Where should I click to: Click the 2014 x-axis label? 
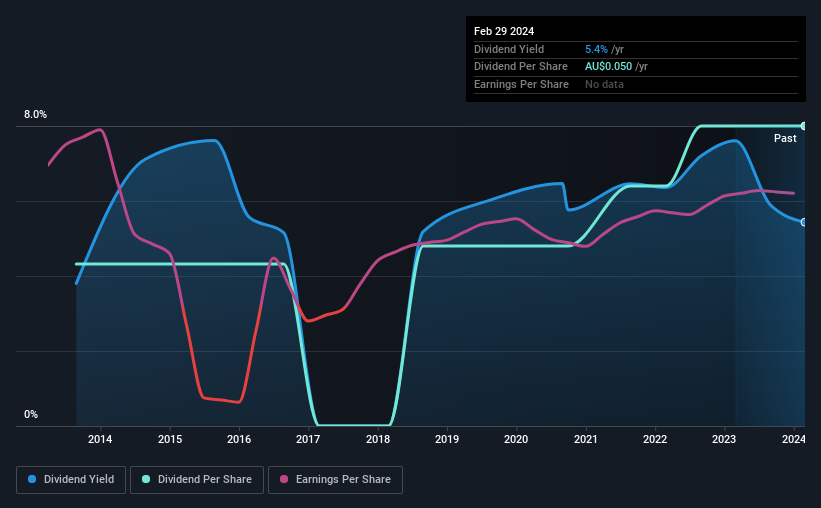tap(100, 439)
